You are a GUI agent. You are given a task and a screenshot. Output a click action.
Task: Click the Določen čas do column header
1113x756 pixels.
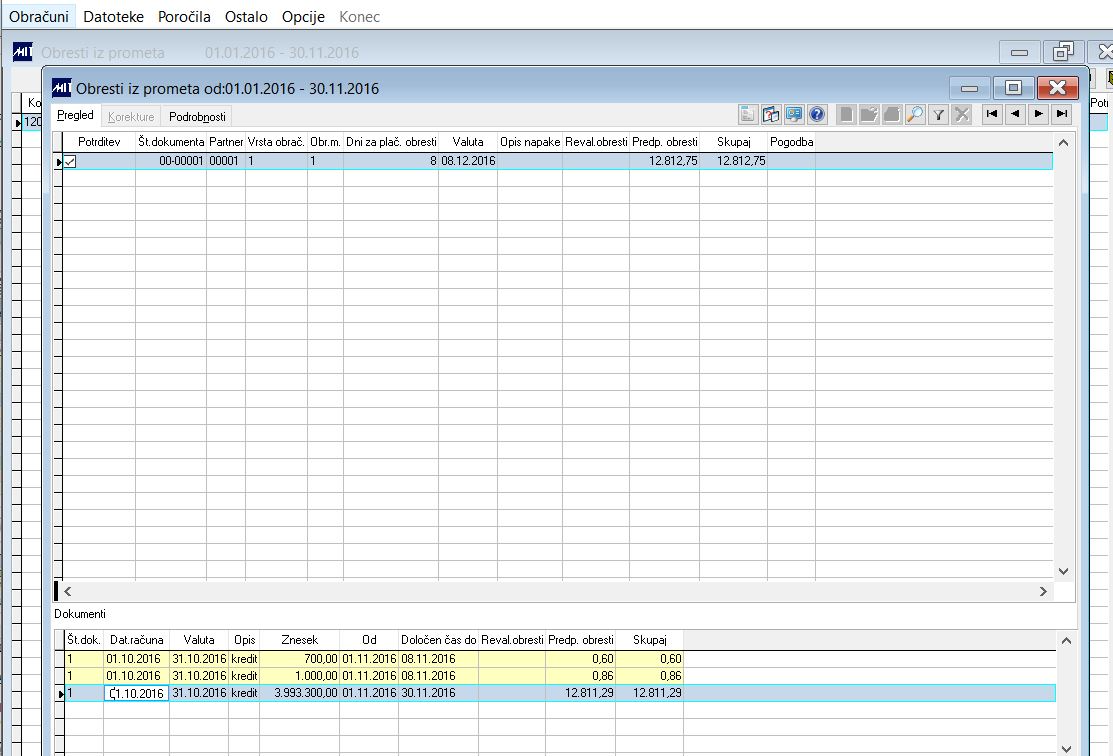pos(439,640)
